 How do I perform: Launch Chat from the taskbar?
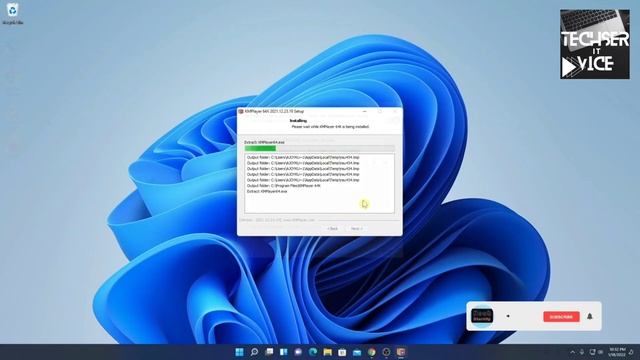click(x=298, y=352)
